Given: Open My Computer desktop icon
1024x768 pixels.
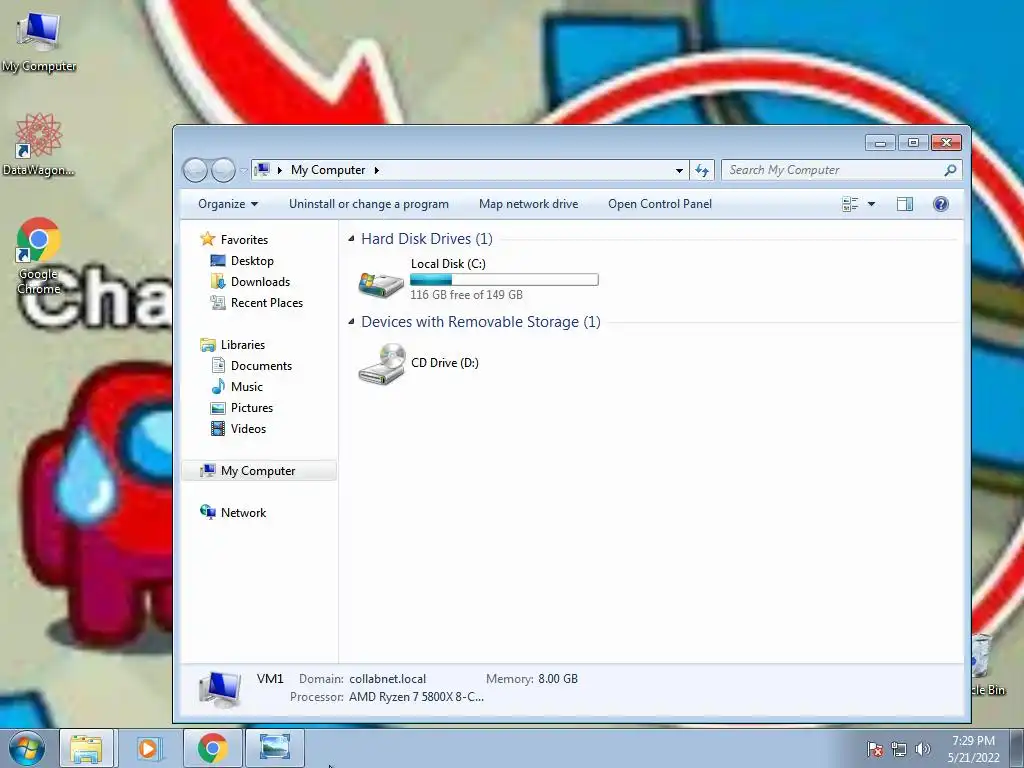Looking at the screenshot, I should coord(38,41).
